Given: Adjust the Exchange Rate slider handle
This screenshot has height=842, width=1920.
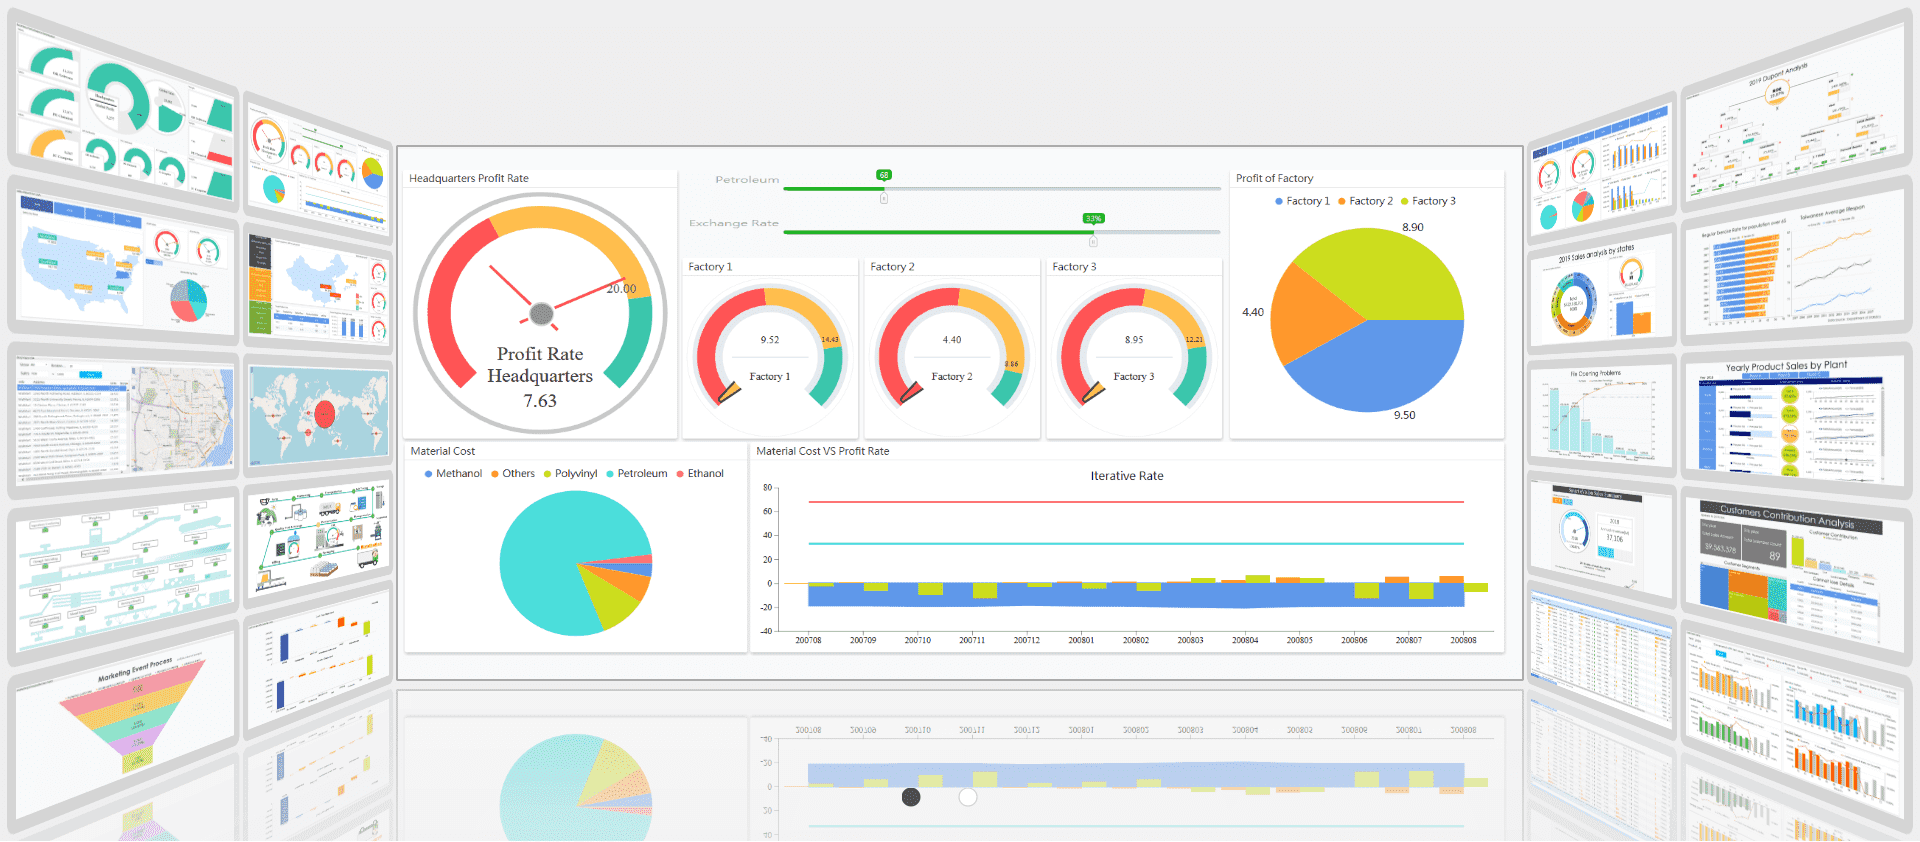Looking at the screenshot, I should [1093, 241].
